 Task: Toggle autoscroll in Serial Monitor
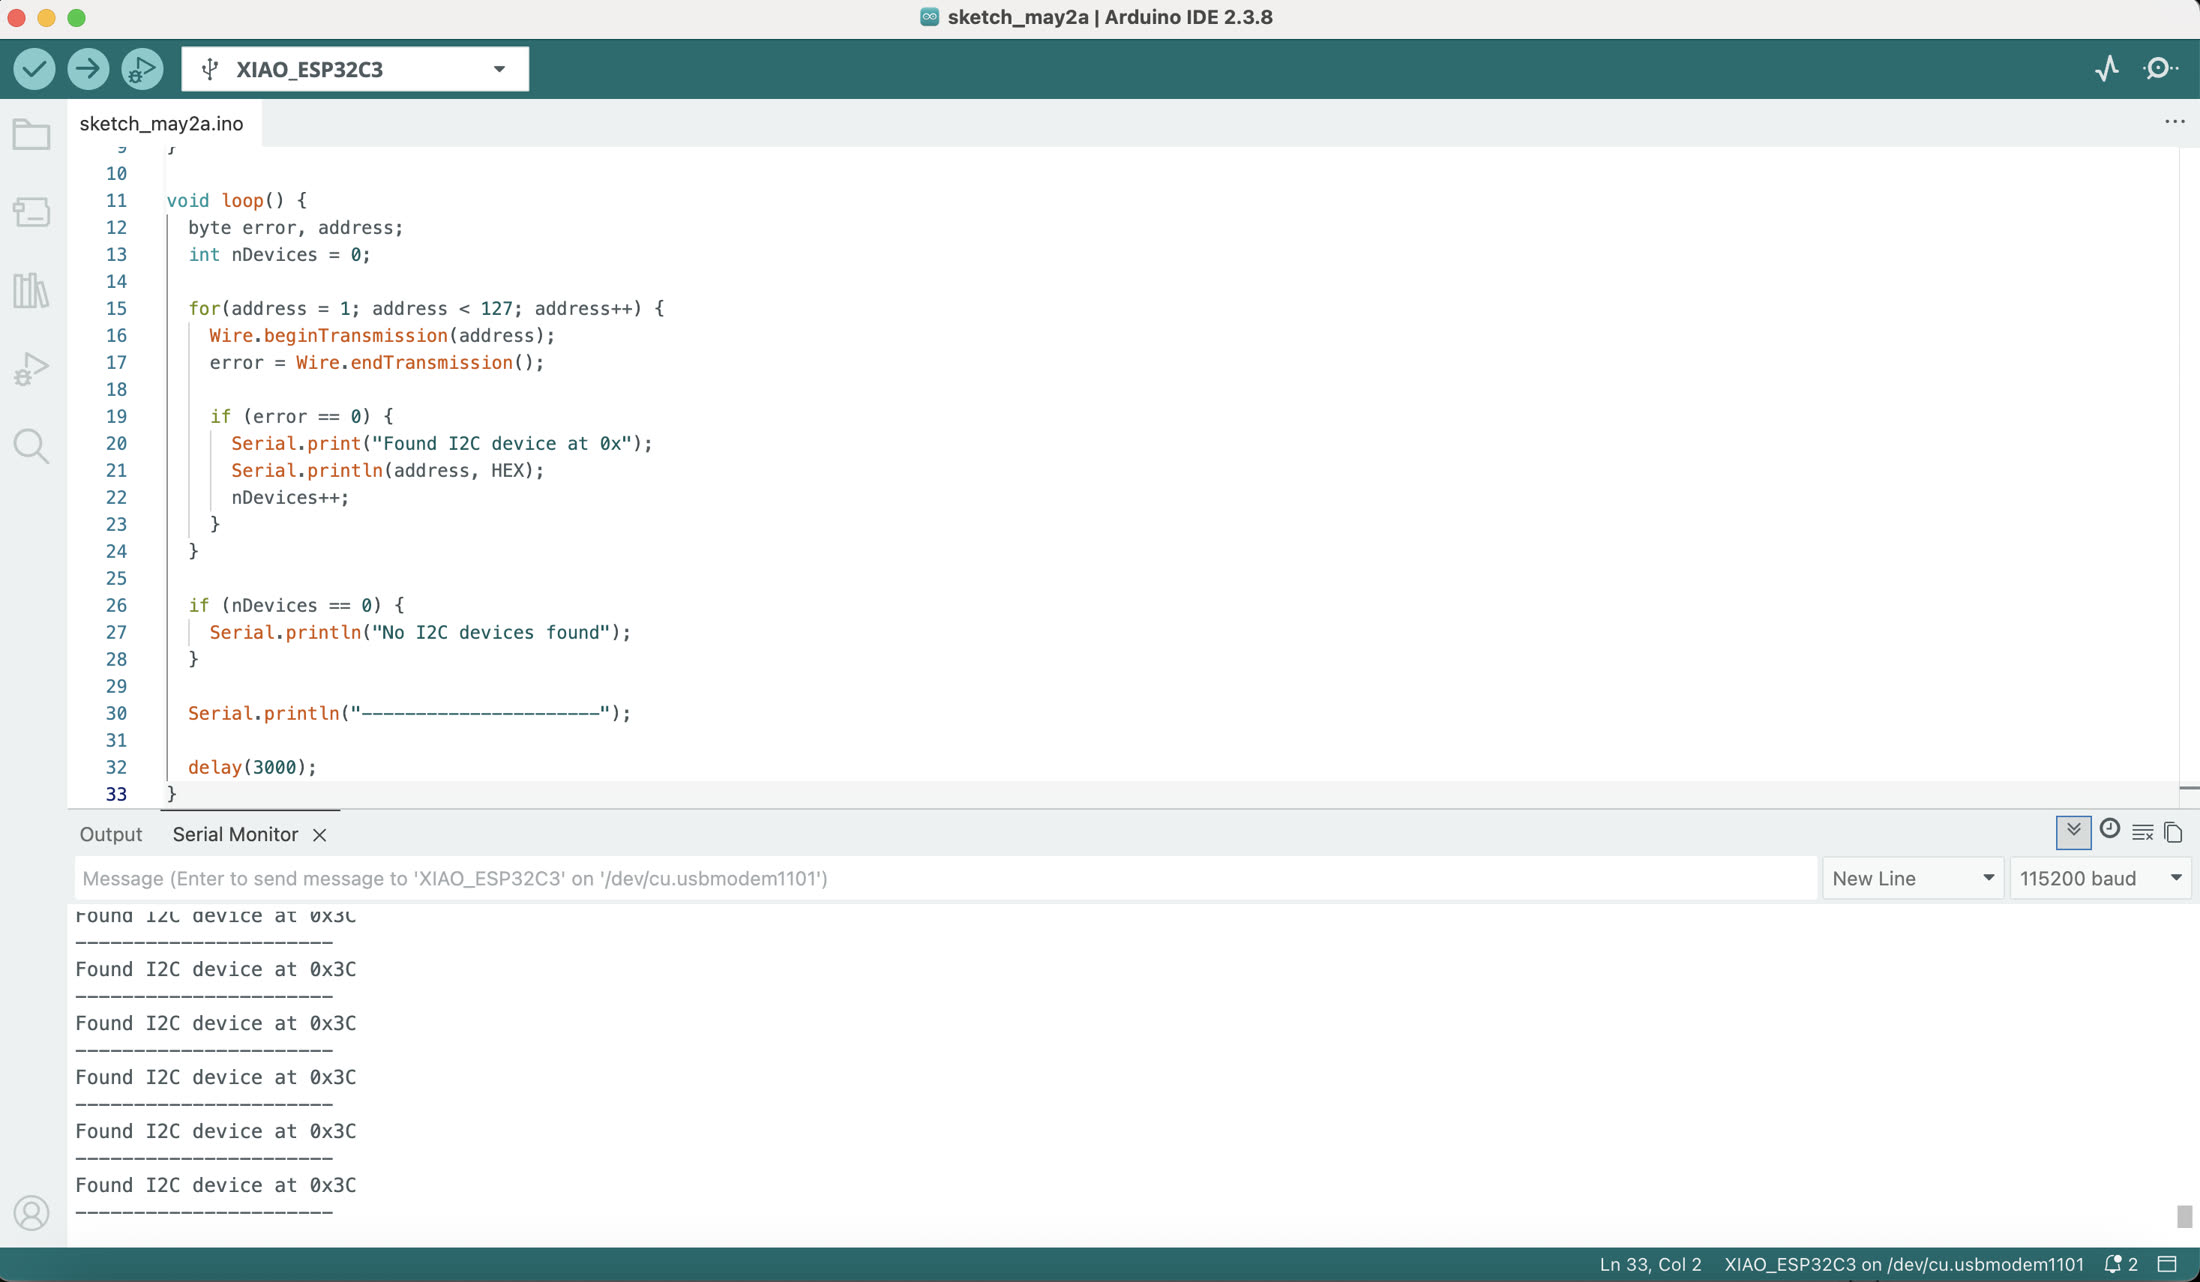(2074, 832)
